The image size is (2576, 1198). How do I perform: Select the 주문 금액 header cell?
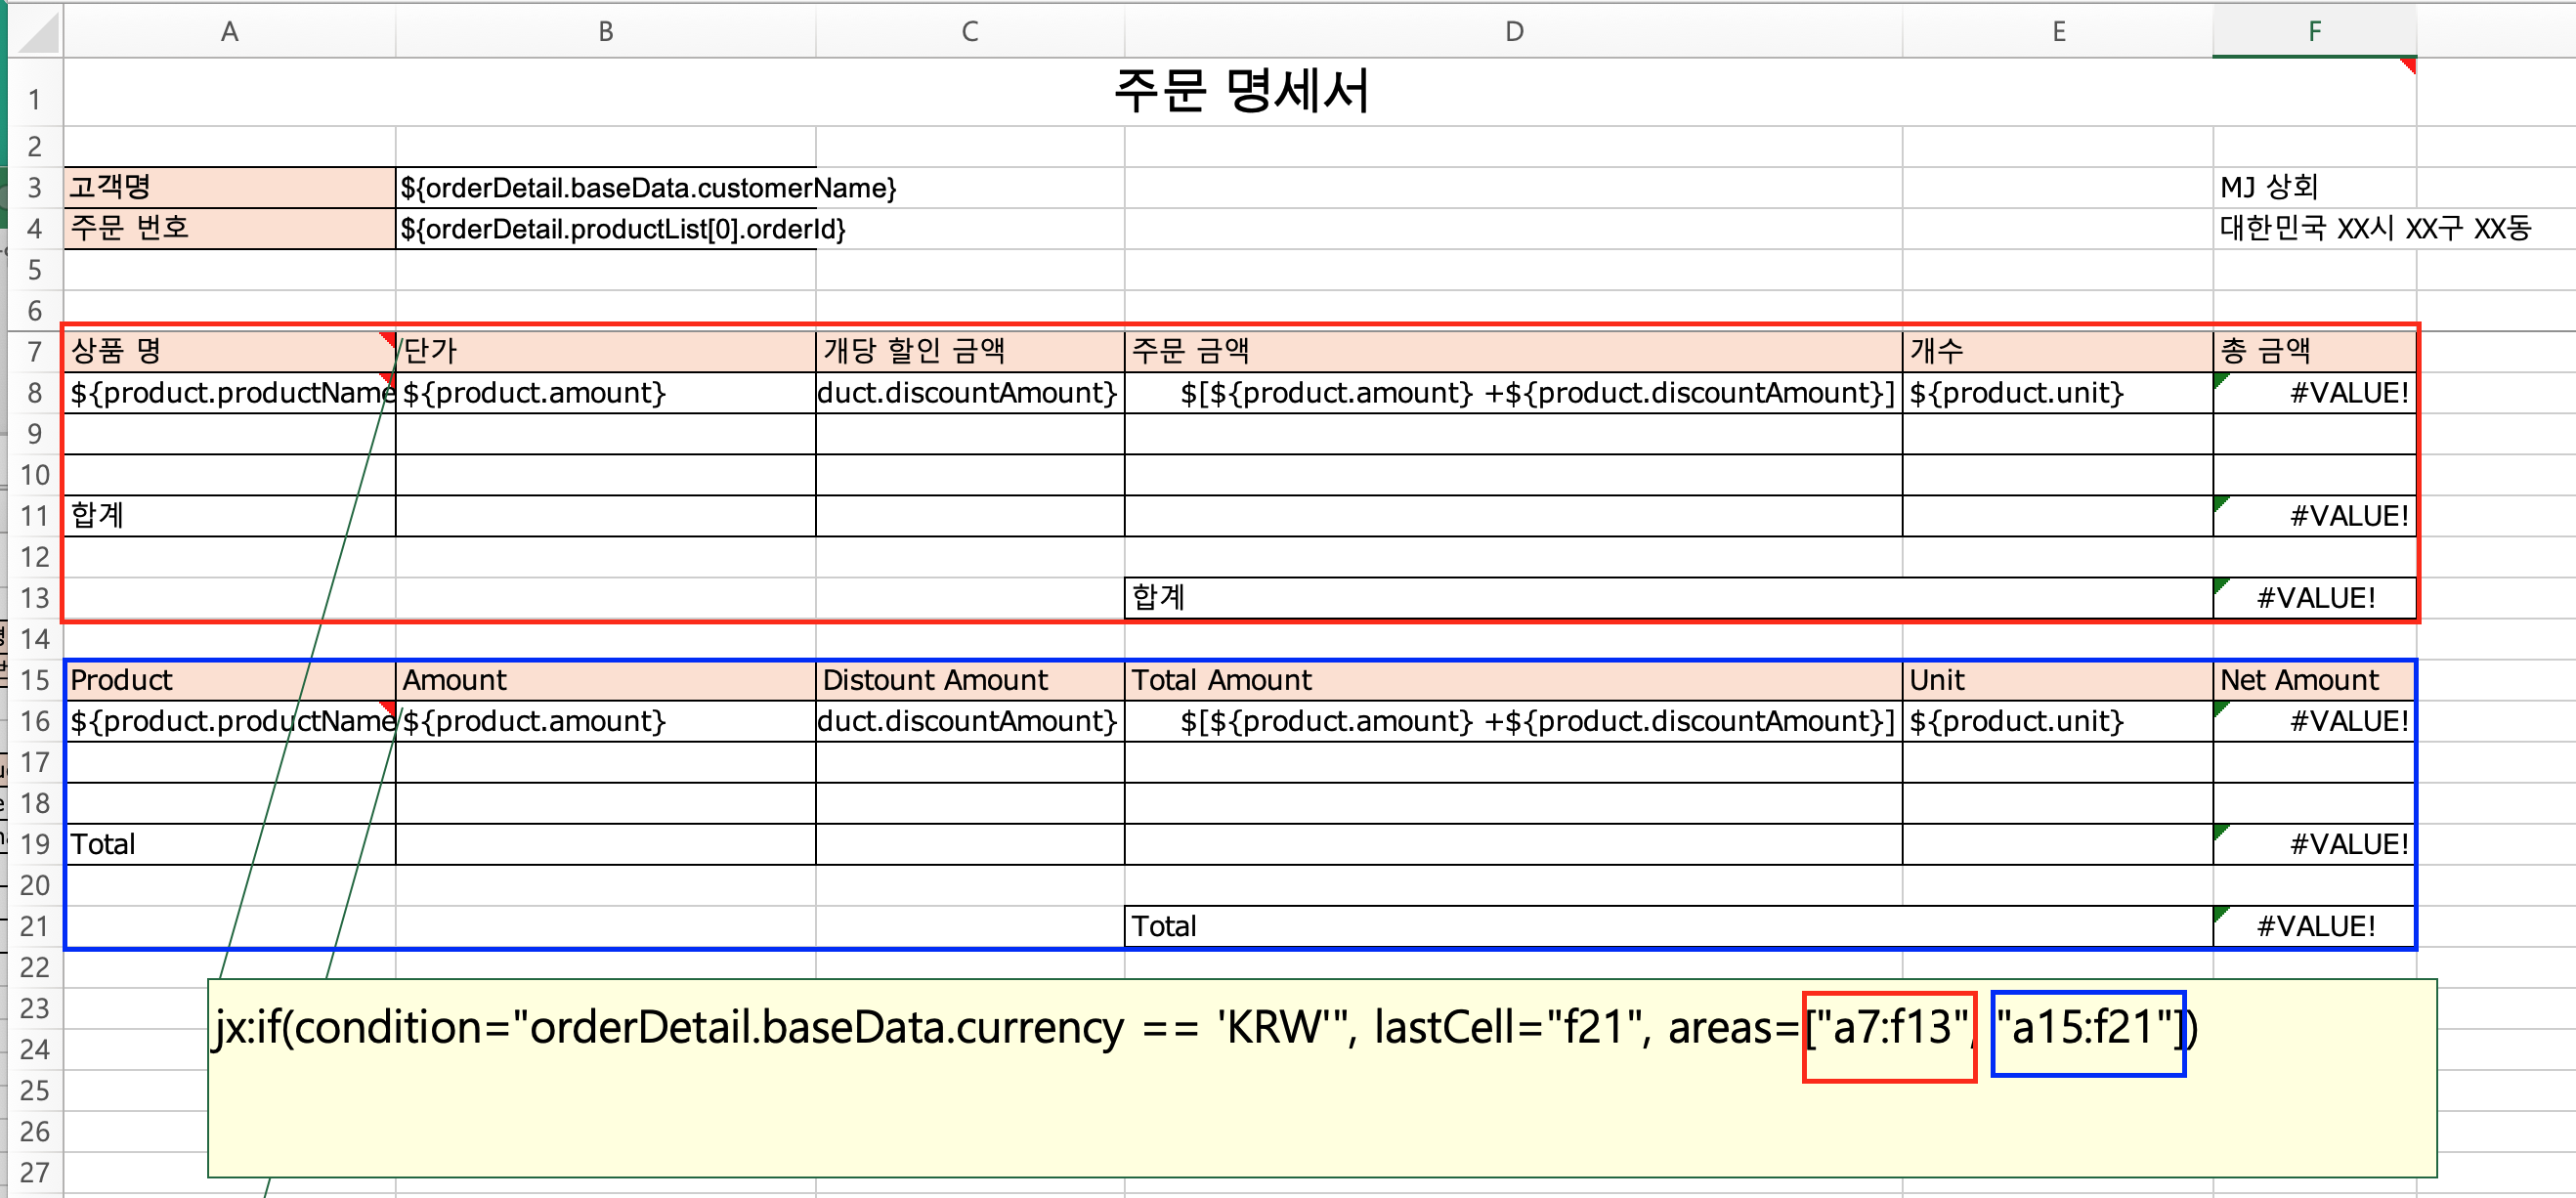pyautogui.click(x=1514, y=351)
